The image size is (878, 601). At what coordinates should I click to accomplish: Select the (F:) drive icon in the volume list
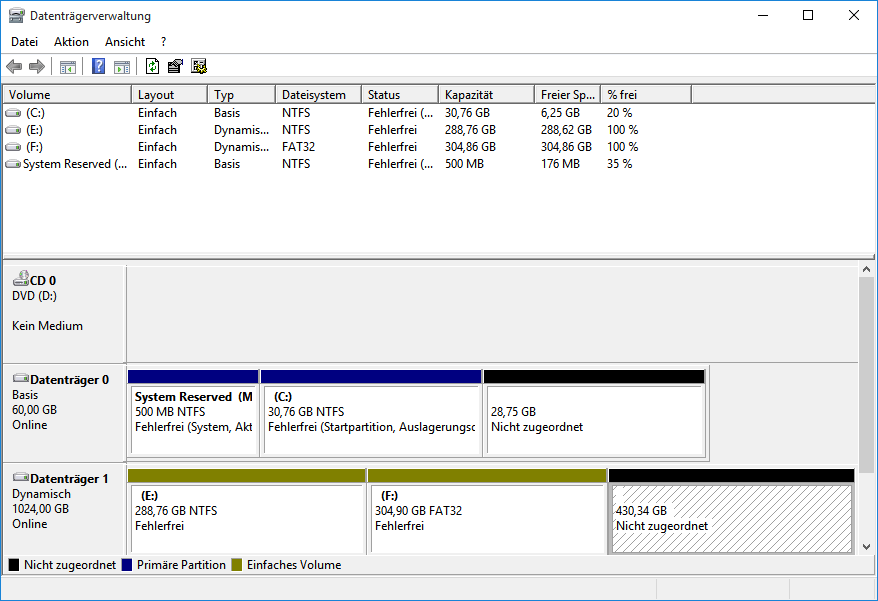tap(13, 147)
